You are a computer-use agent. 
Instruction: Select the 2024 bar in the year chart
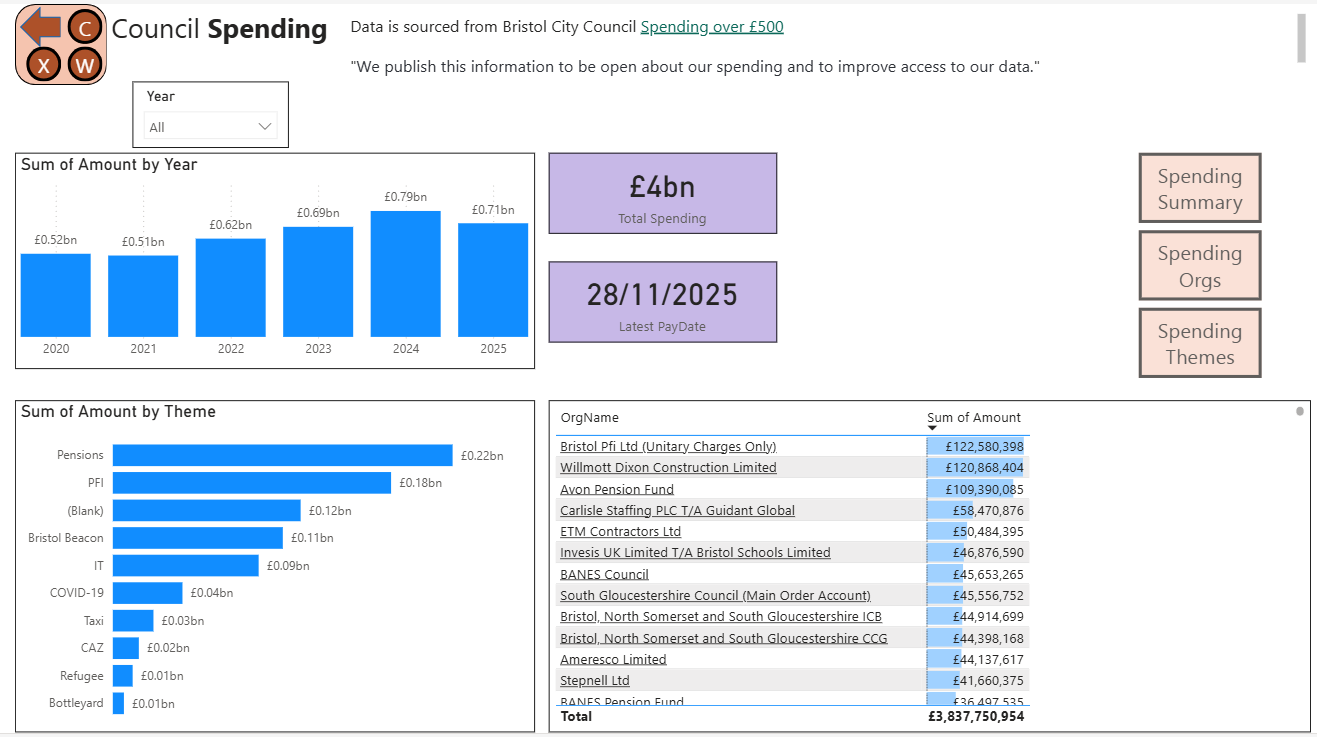point(405,274)
